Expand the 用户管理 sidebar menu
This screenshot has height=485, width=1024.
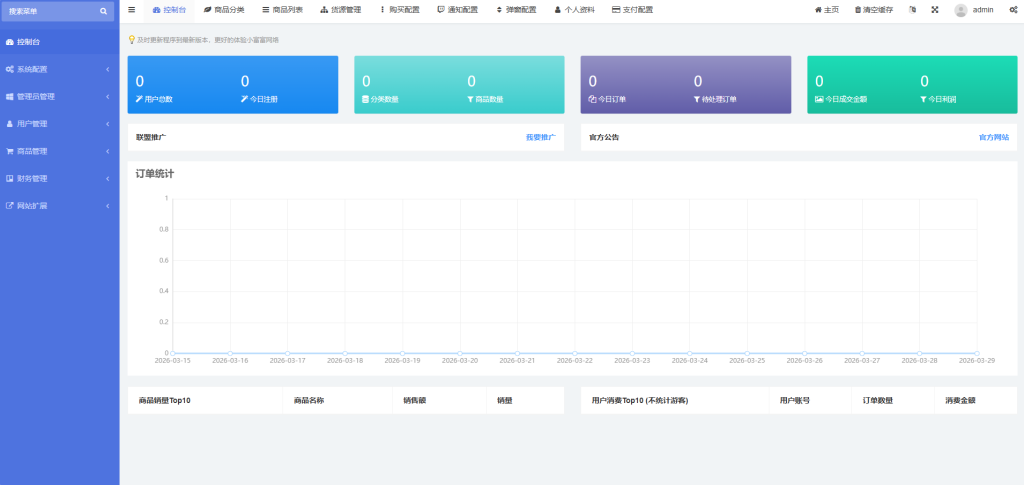pos(58,124)
